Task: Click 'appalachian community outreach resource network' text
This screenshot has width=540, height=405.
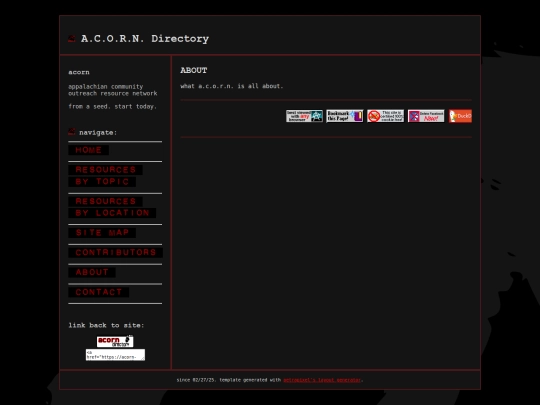Action: click(x=113, y=90)
